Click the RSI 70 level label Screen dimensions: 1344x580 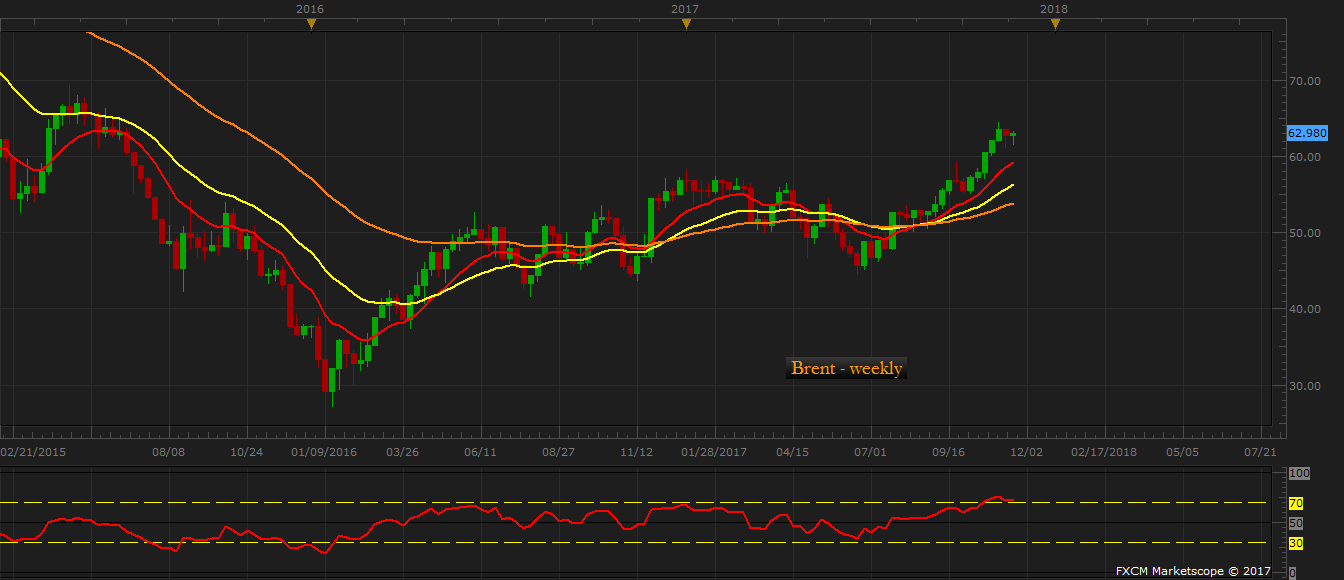pos(1295,503)
